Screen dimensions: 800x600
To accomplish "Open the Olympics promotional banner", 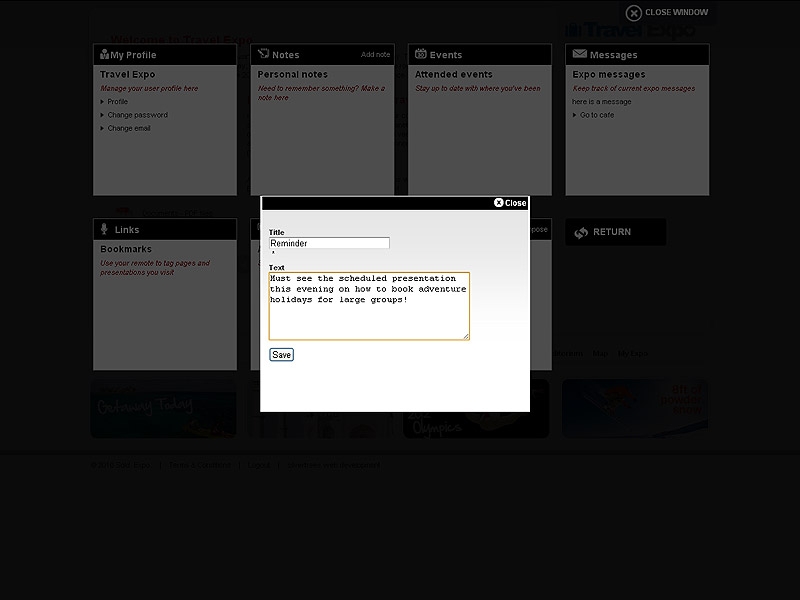I will pos(476,410).
